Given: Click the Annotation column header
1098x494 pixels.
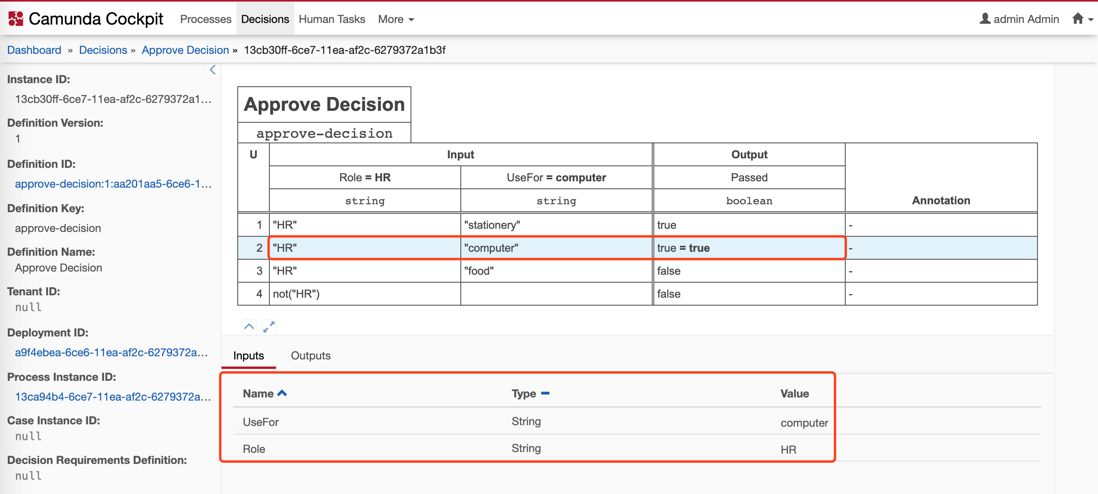Looking at the screenshot, I should point(941,200).
